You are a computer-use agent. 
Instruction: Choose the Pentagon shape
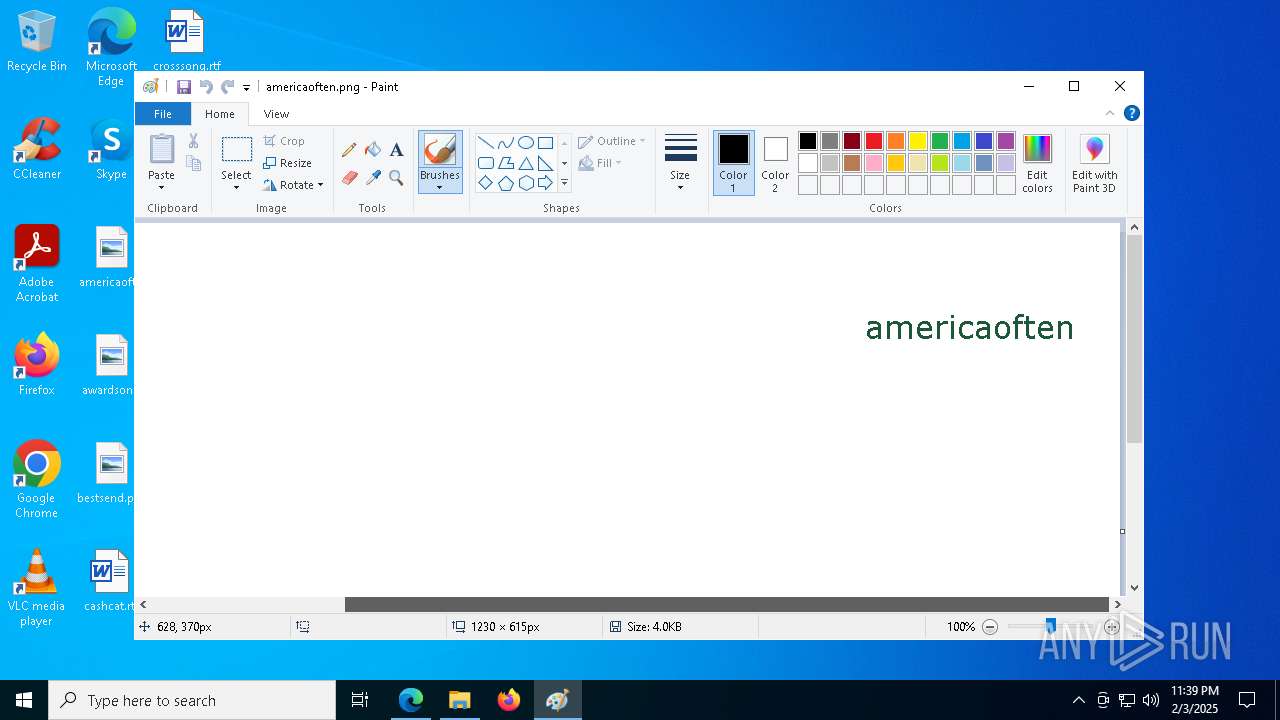coord(505,183)
